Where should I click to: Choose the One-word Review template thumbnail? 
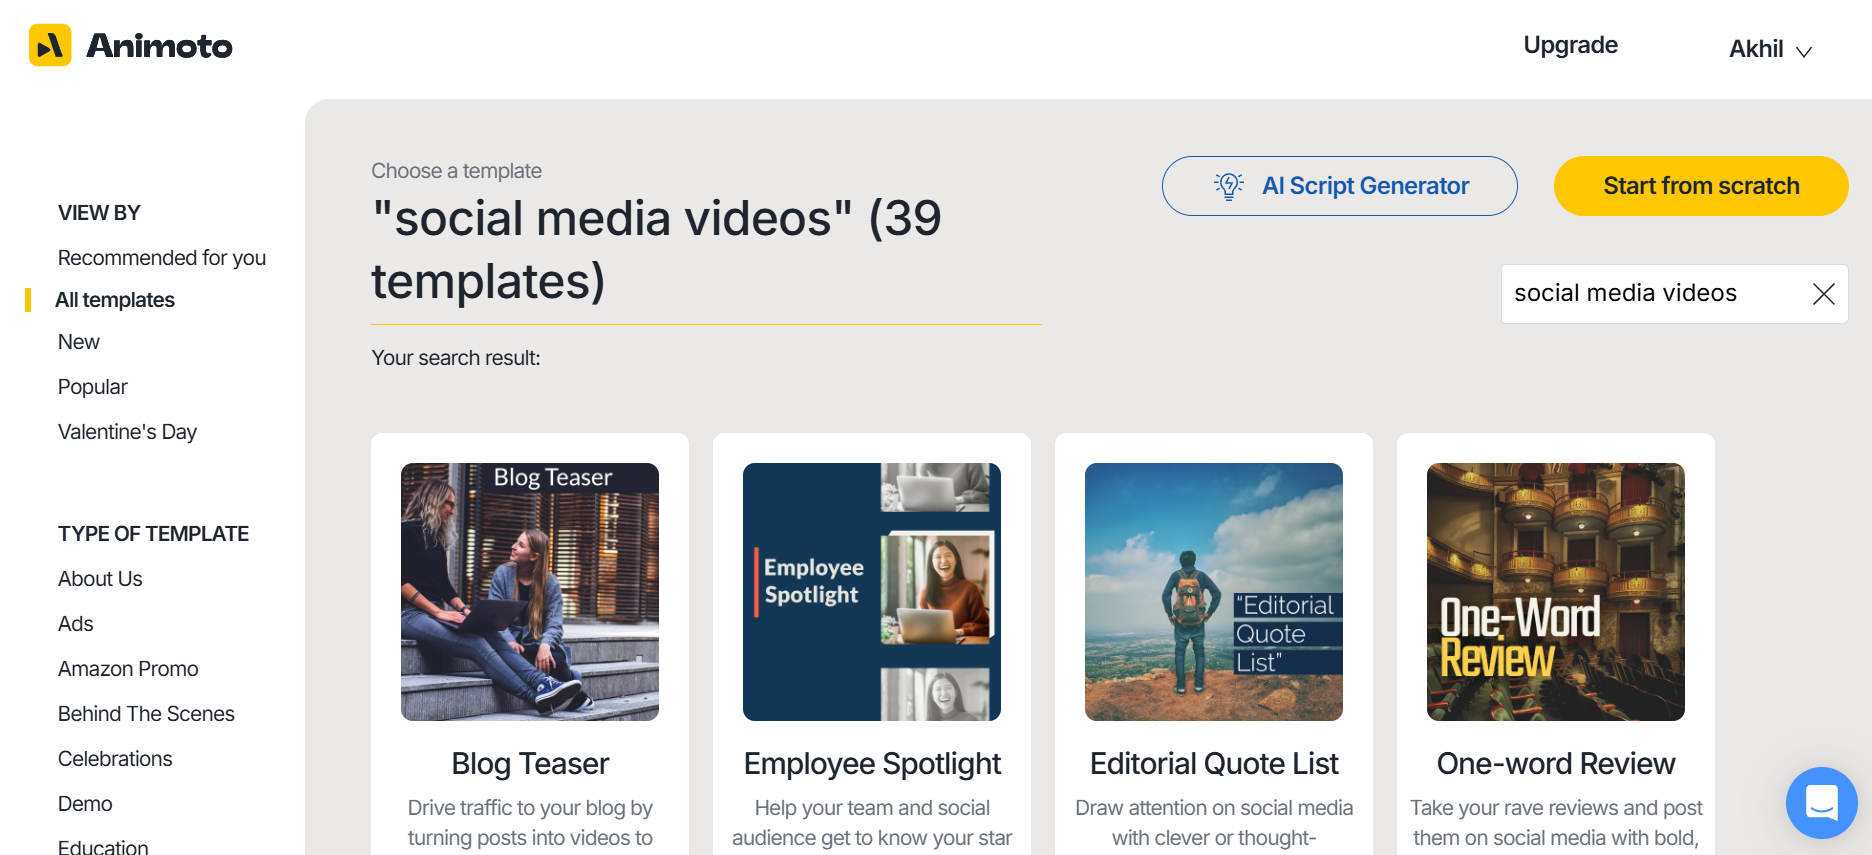point(1556,592)
